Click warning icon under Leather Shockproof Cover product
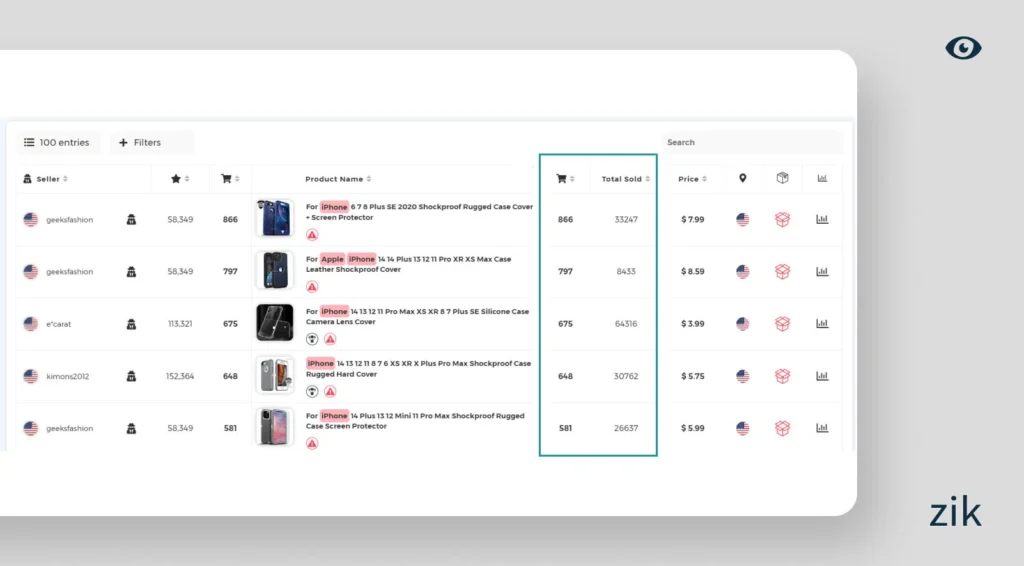 pos(312,287)
